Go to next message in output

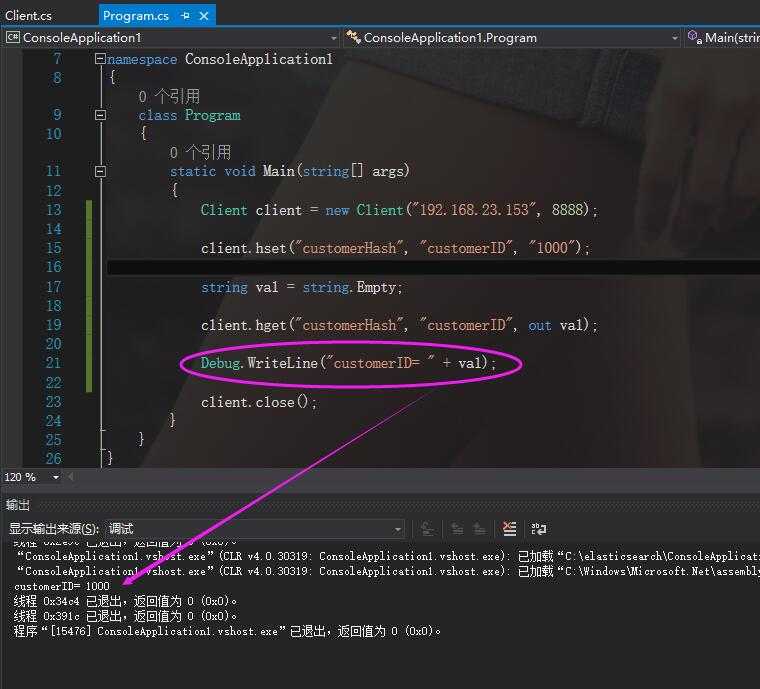click(479, 529)
